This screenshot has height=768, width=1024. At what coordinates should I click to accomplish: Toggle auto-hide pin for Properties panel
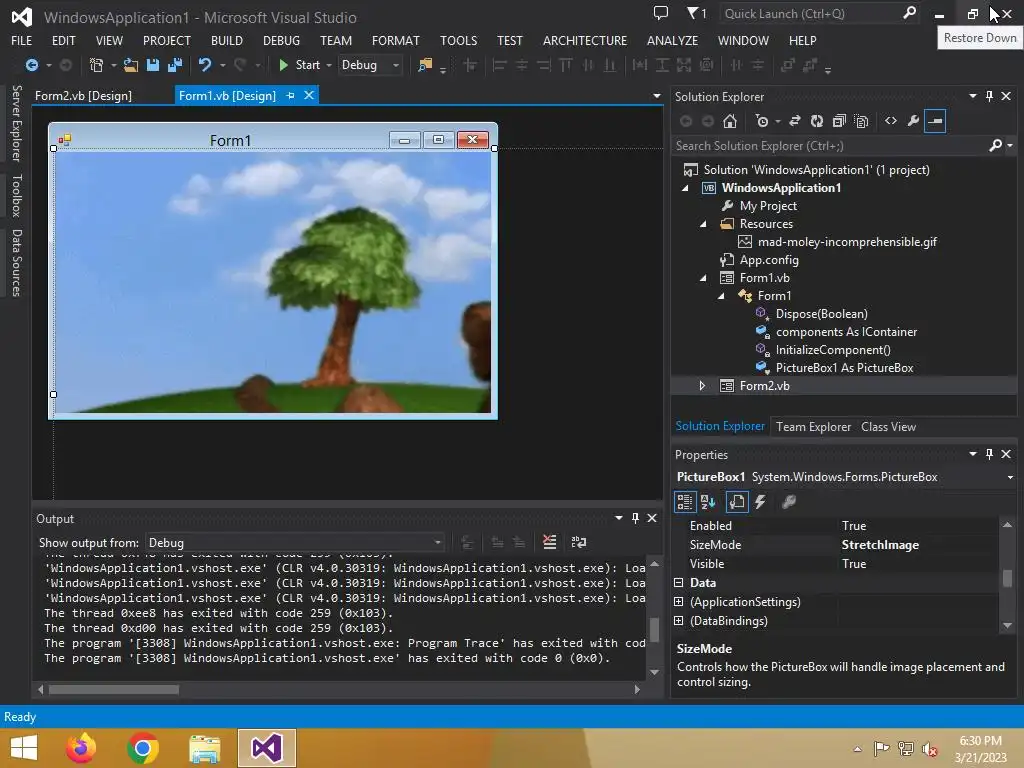pyautogui.click(x=989, y=454)
